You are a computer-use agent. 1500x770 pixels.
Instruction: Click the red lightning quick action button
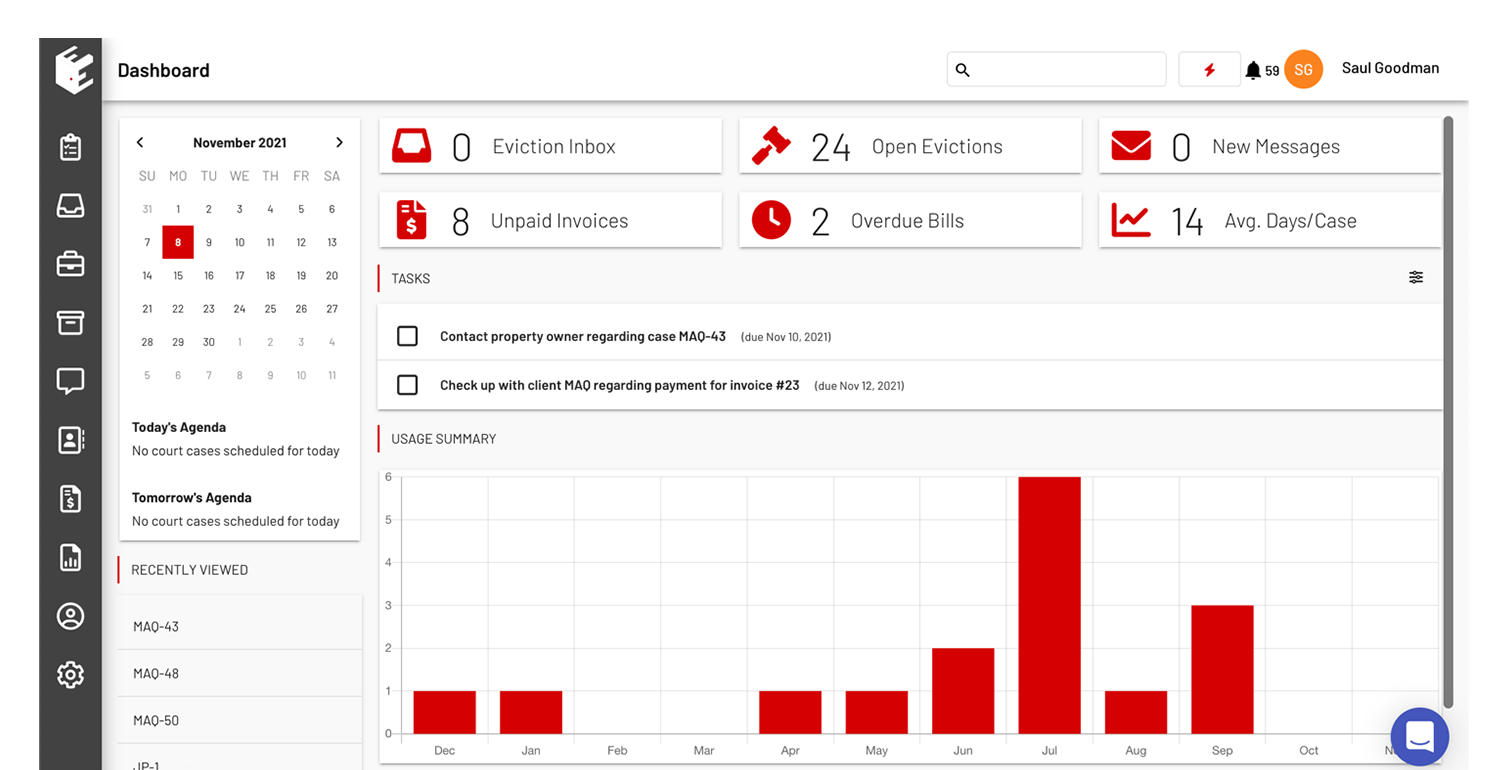(1209, 70)
